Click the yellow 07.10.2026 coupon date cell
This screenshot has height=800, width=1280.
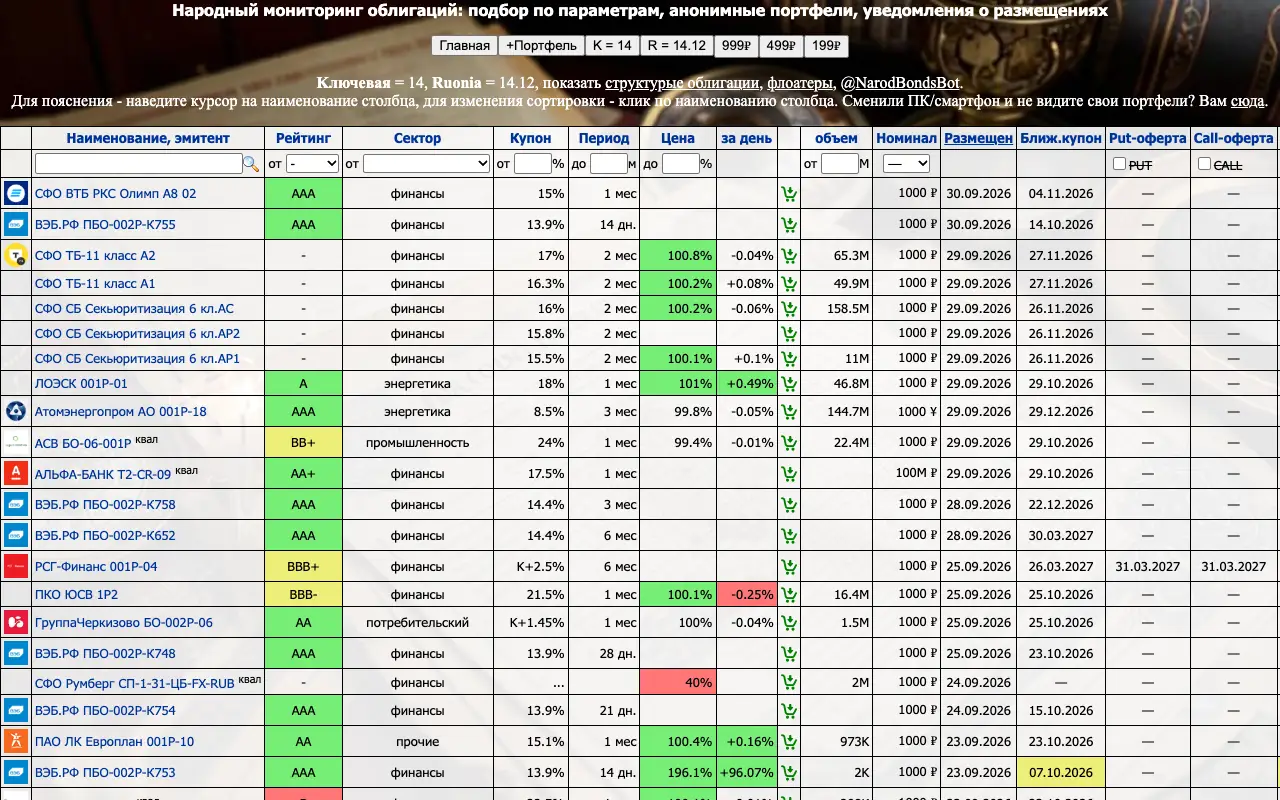click(1060, 773)
